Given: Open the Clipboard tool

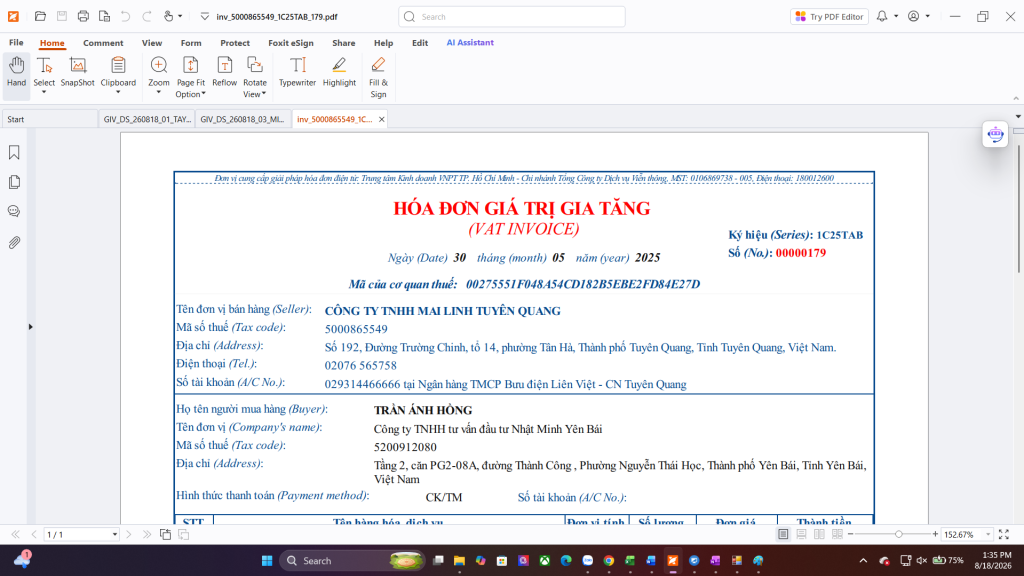Looking at the screenshot, I should (x=118, y=72).
